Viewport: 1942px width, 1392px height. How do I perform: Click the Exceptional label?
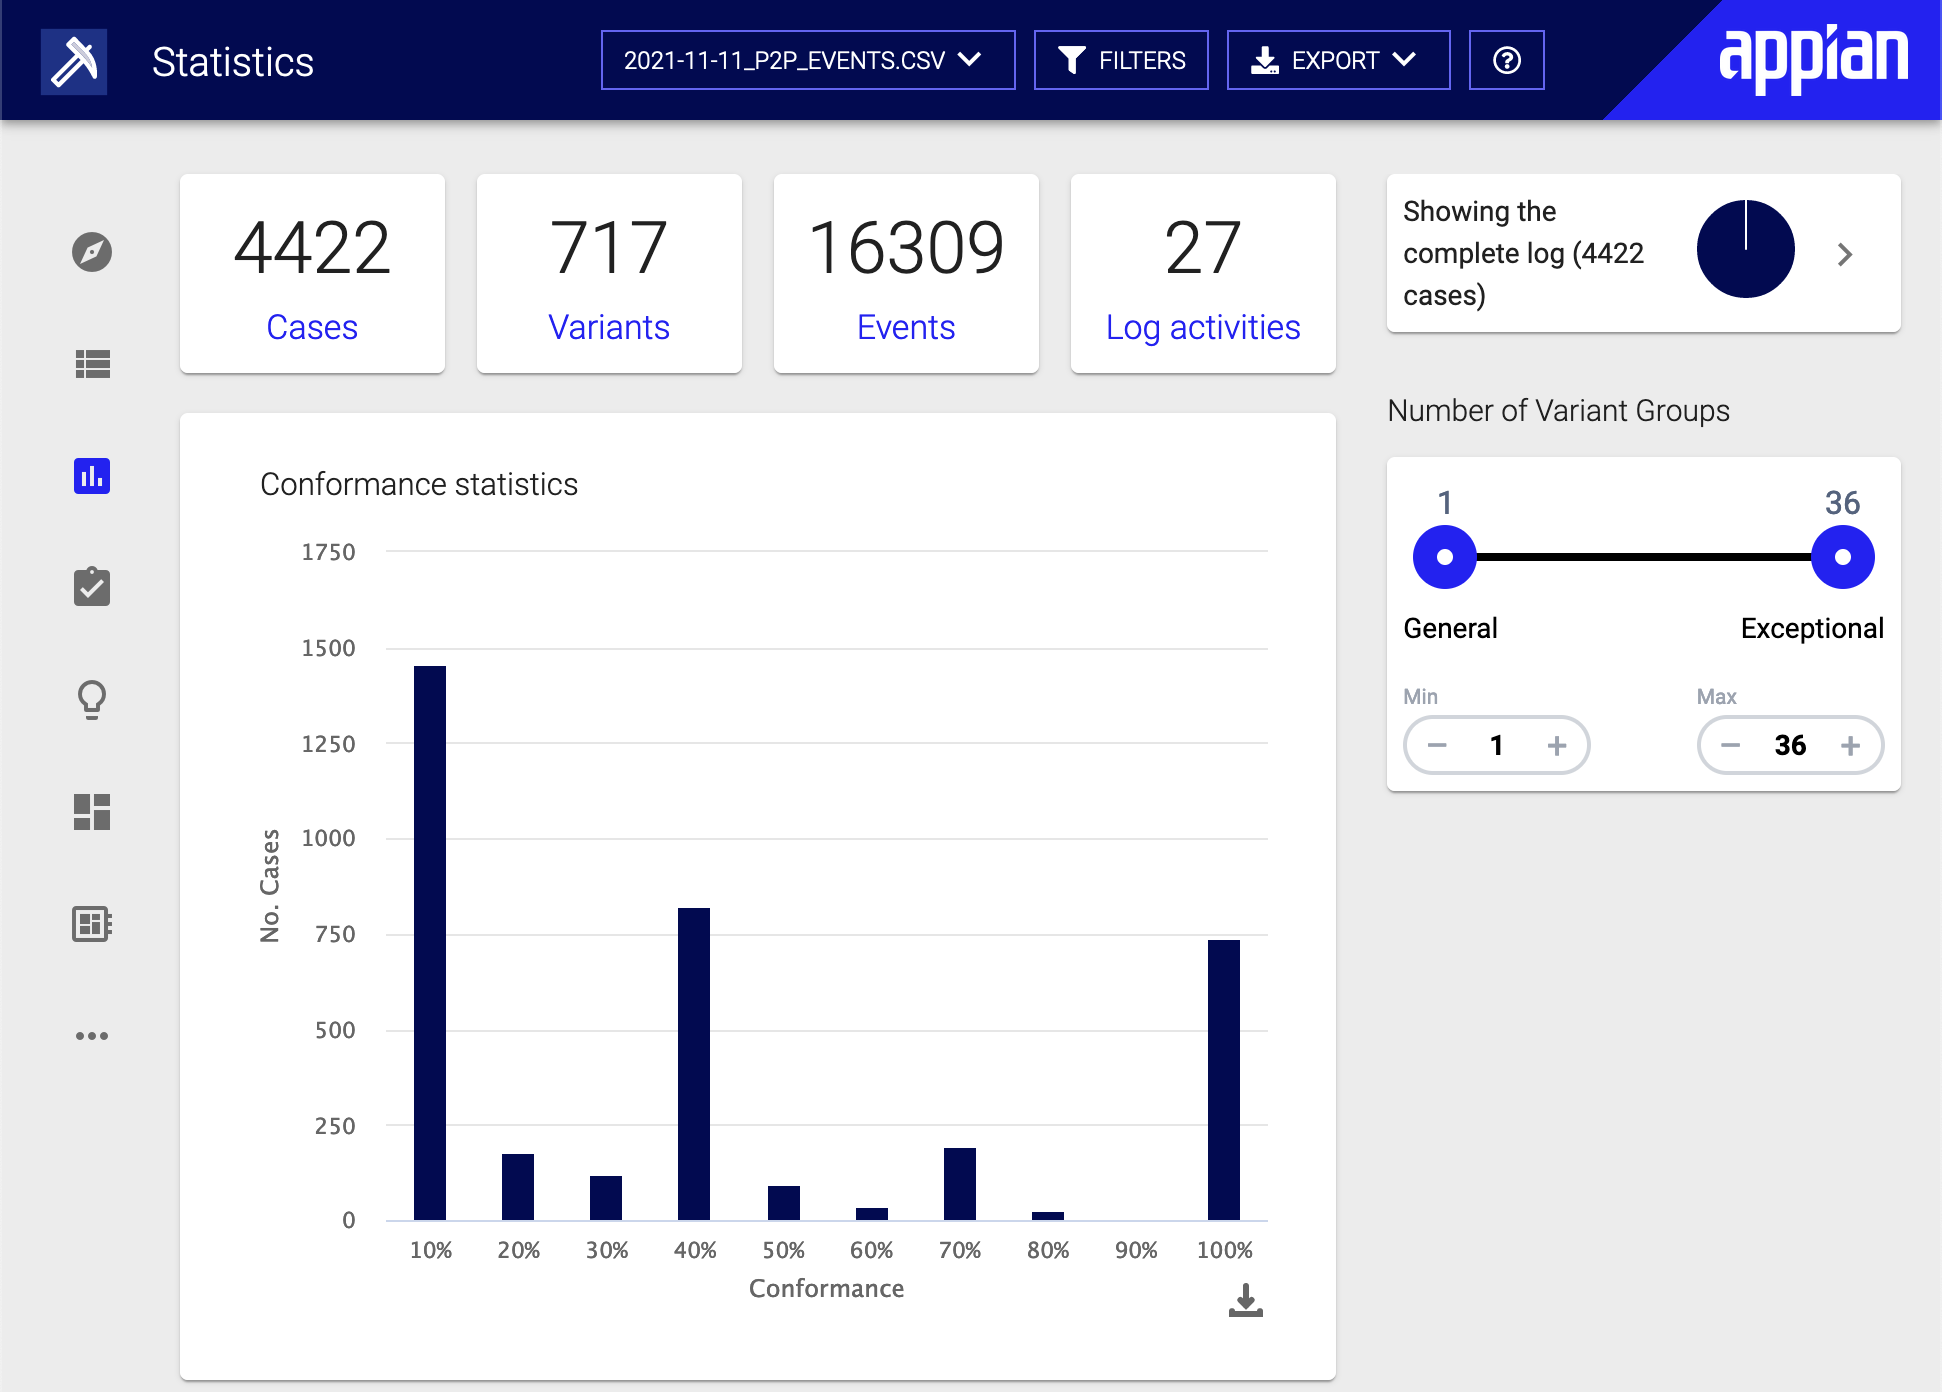pyautogui.click(x=1812, y=628)
